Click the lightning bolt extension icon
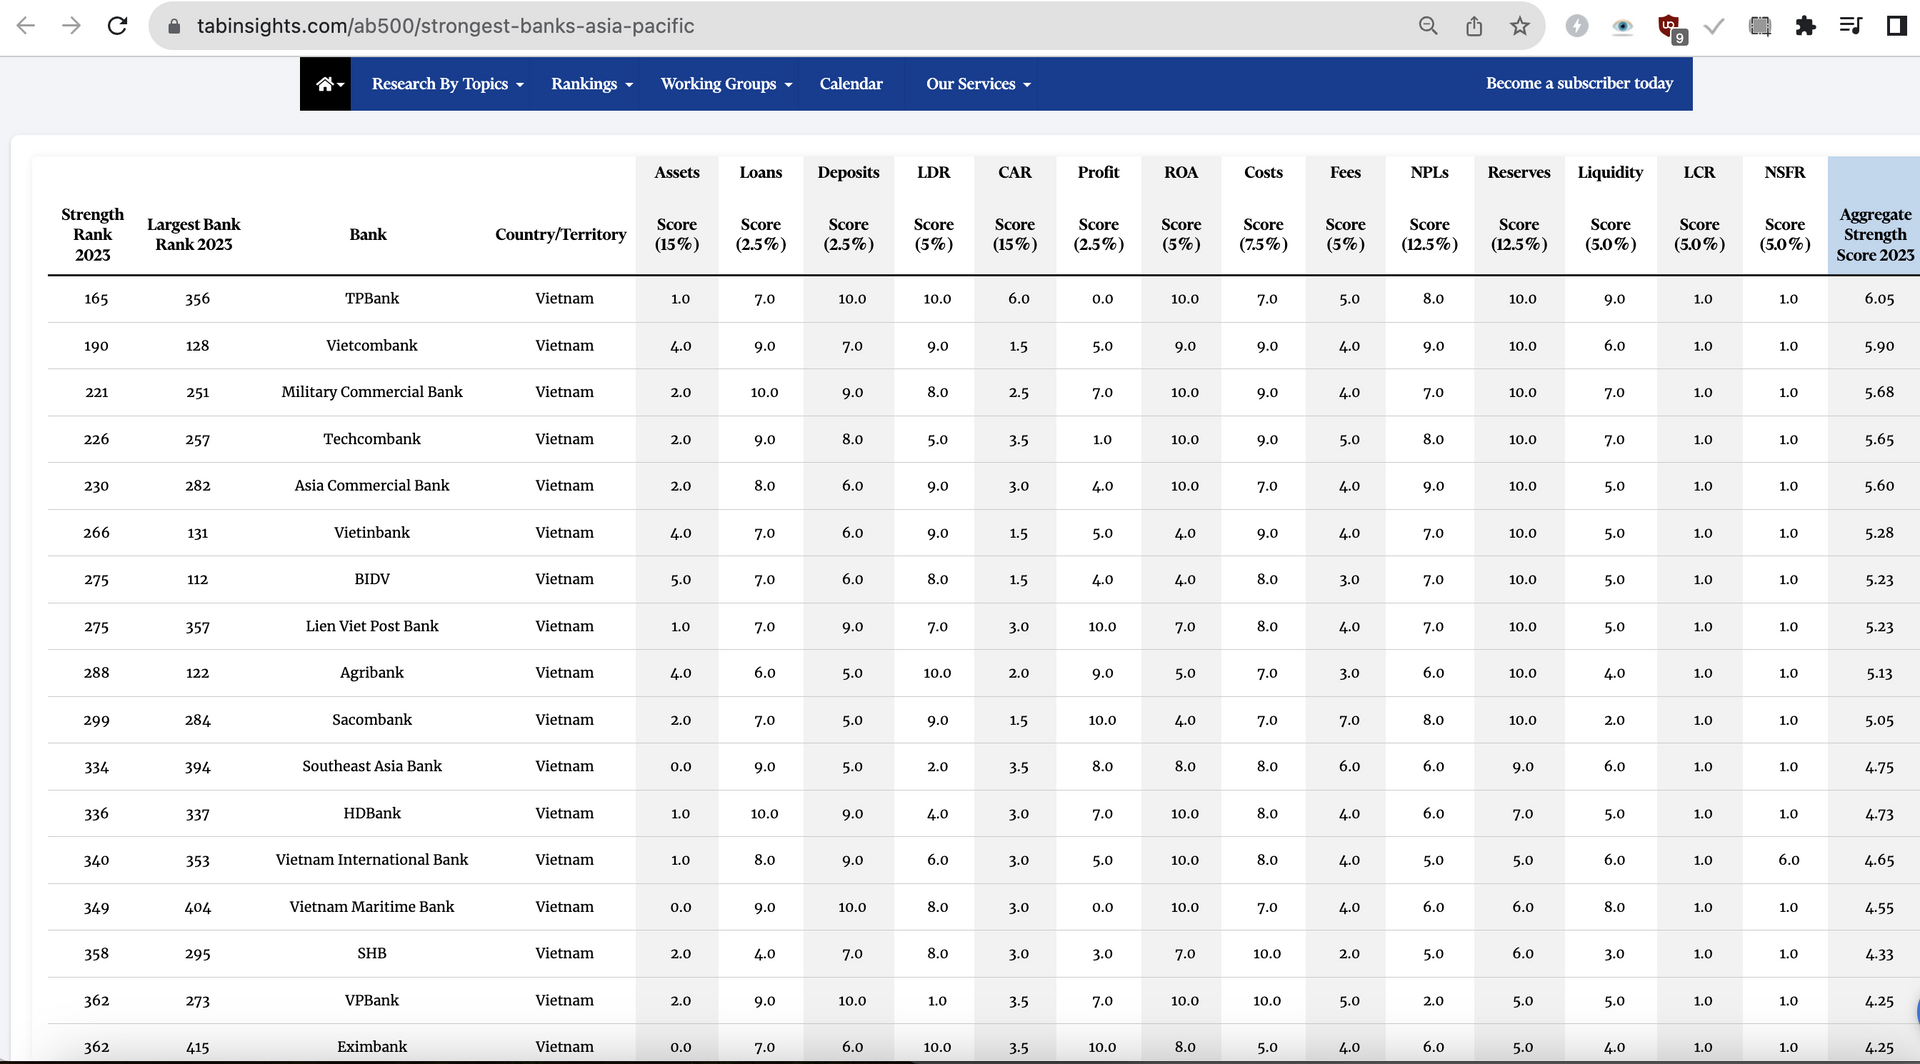The height and width of the screenshot is (1064, 1920). [1577, 26]
